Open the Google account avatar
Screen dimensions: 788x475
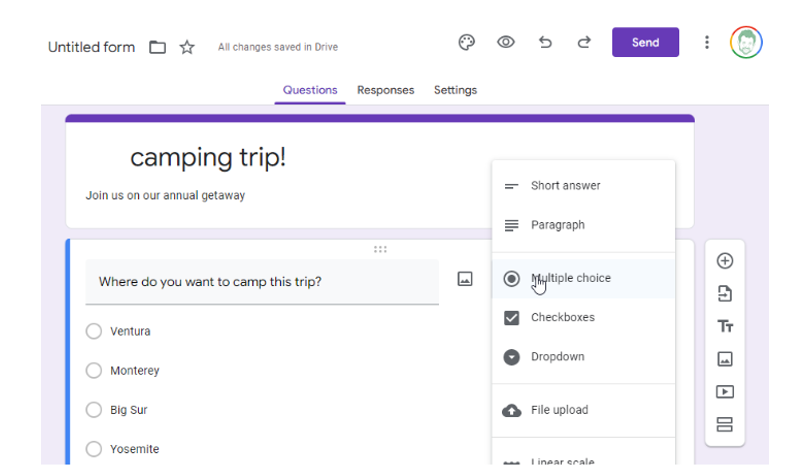[746, 42]
